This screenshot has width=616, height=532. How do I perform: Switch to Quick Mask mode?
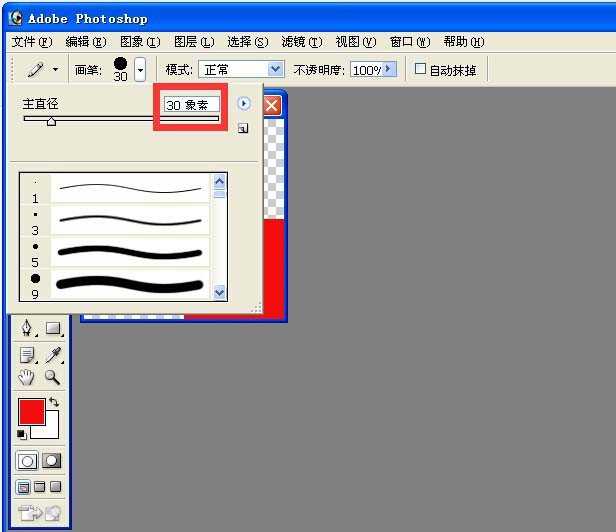(x=51, y=461)
